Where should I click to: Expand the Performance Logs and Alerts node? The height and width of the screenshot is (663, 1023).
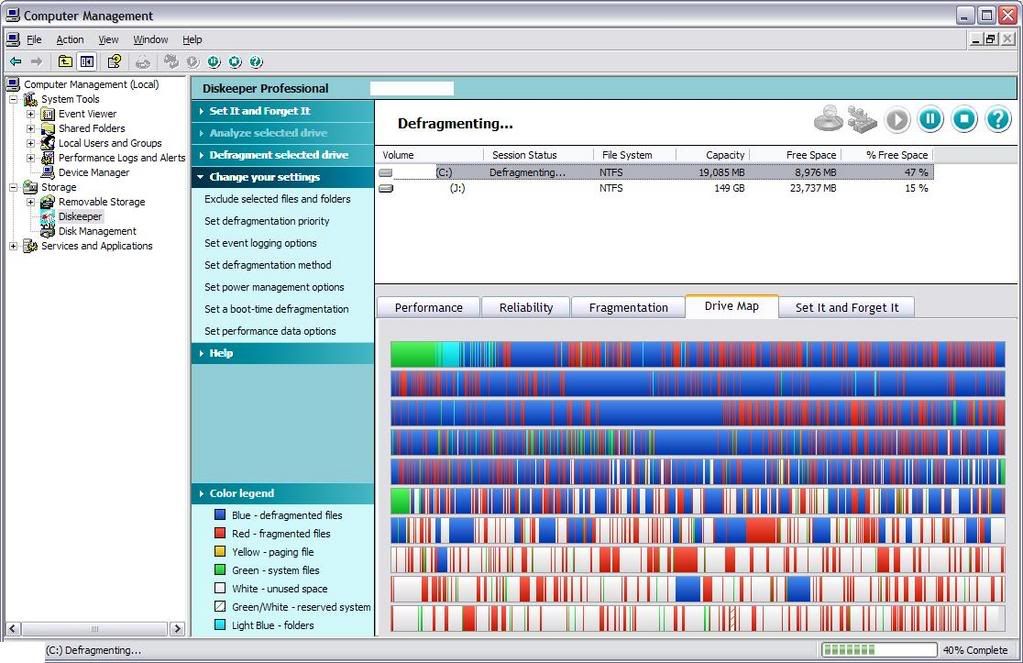click(x=30, y=158)
